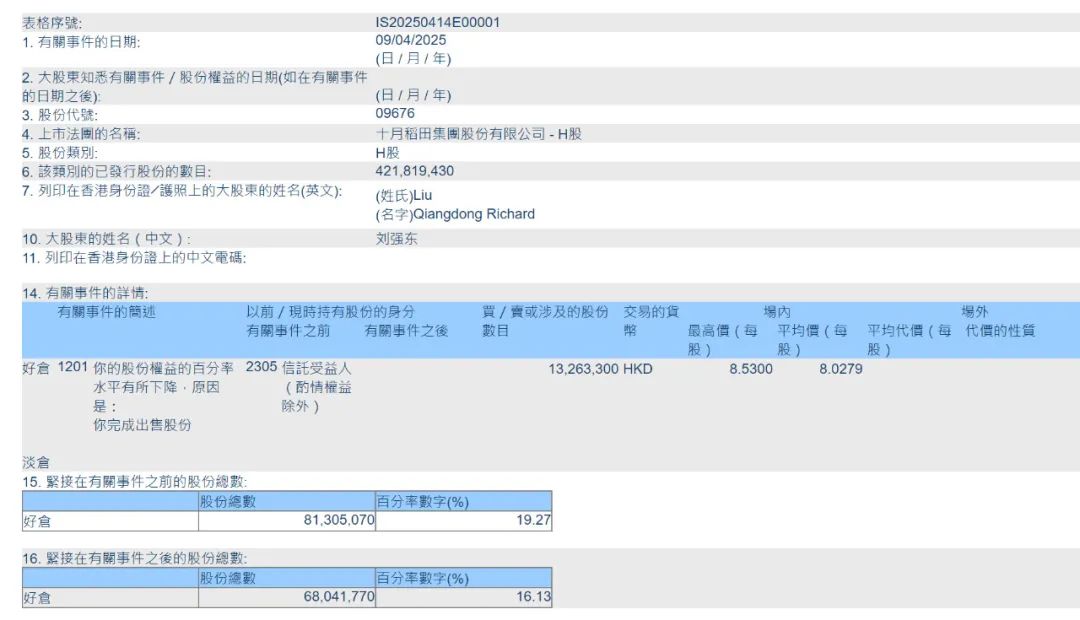Screen dimensions: 1080x620
Task: Select column header 有關事件的簡述
Action: [x=107, y=312]
